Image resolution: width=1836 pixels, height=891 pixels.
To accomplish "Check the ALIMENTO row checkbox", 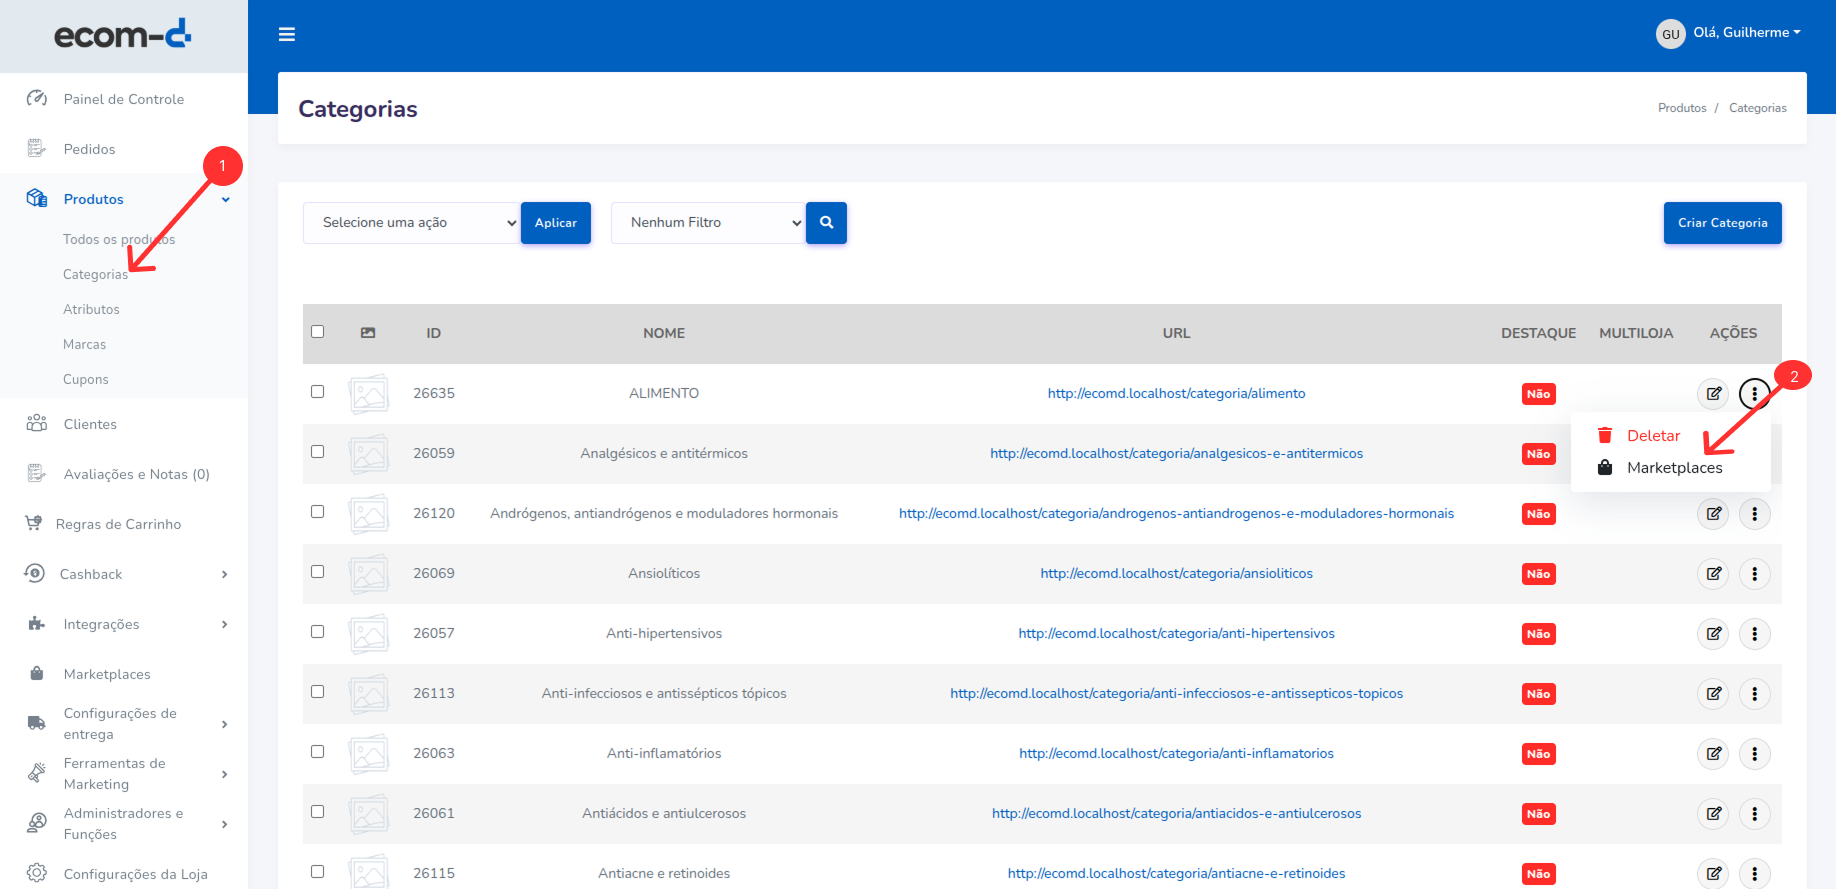I will click(x=317, y=392).
